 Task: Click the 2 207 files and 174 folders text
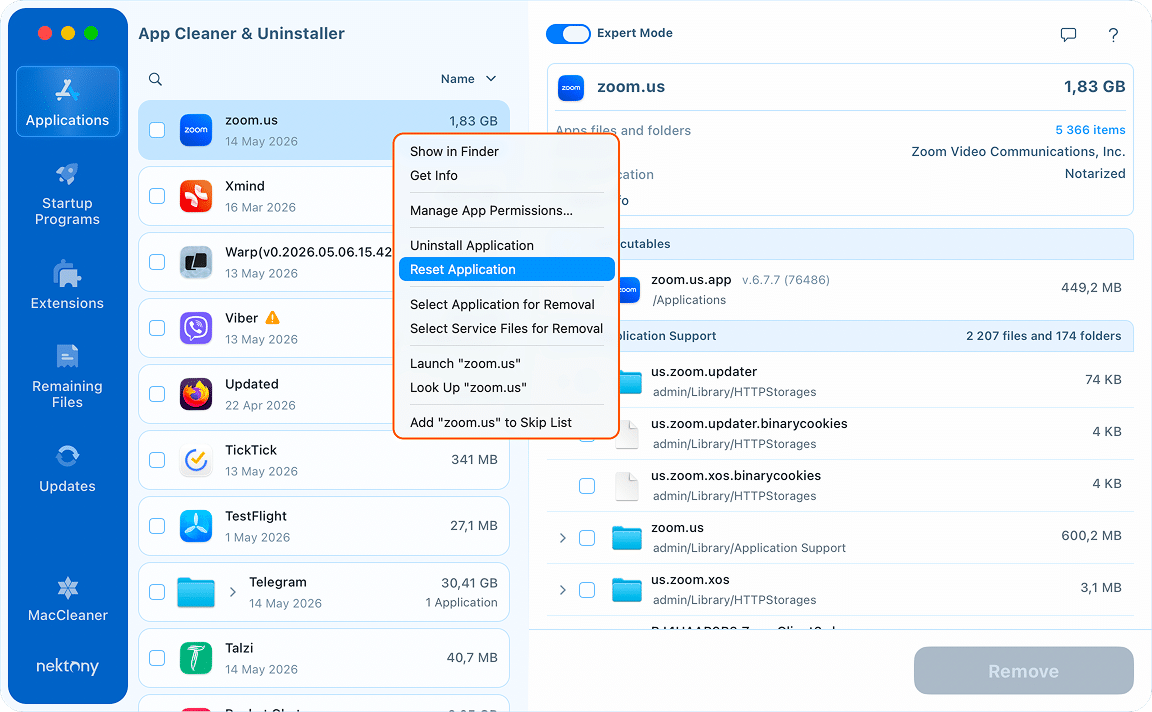click(1043, 336)
